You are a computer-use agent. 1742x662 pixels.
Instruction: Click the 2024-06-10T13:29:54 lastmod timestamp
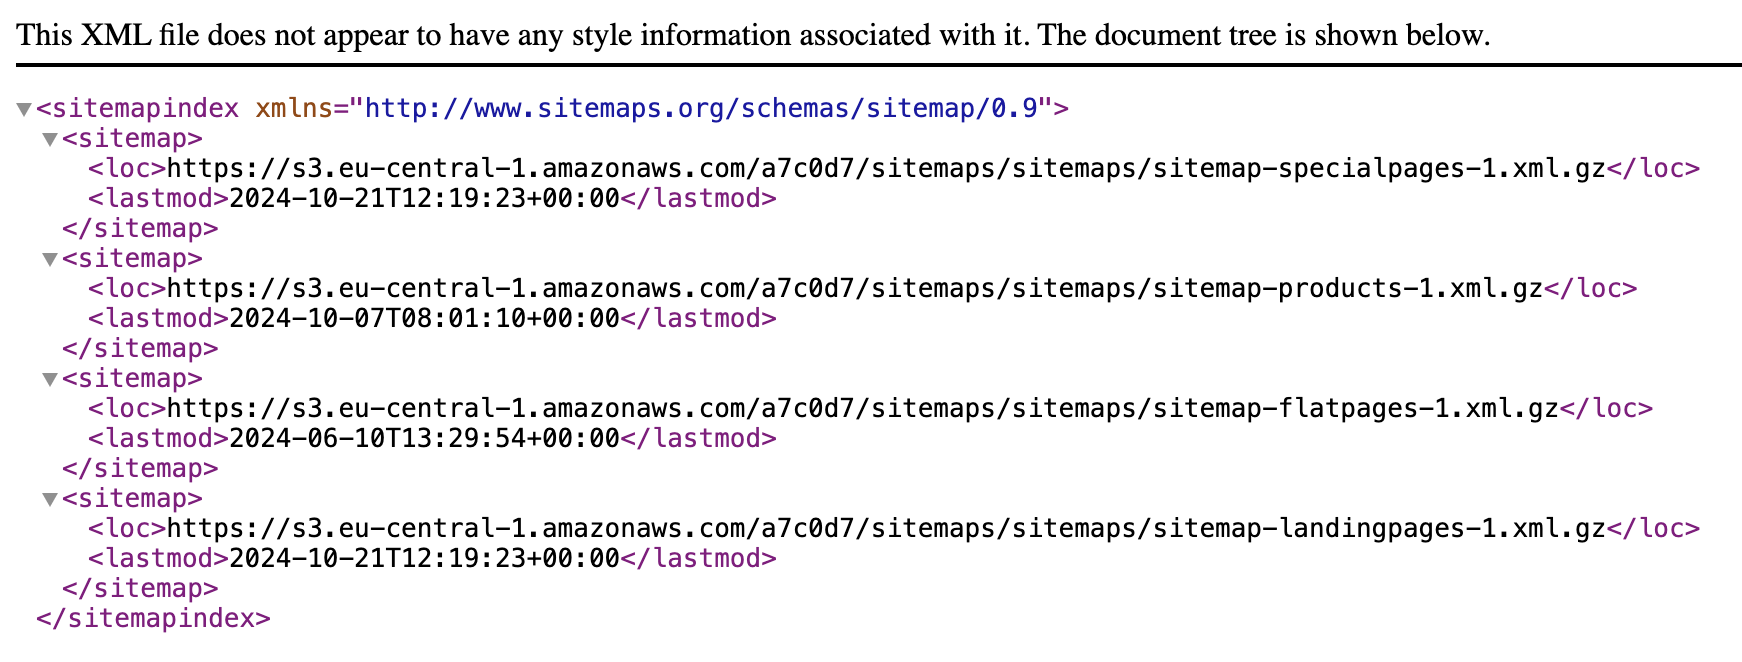pos(424,438)
